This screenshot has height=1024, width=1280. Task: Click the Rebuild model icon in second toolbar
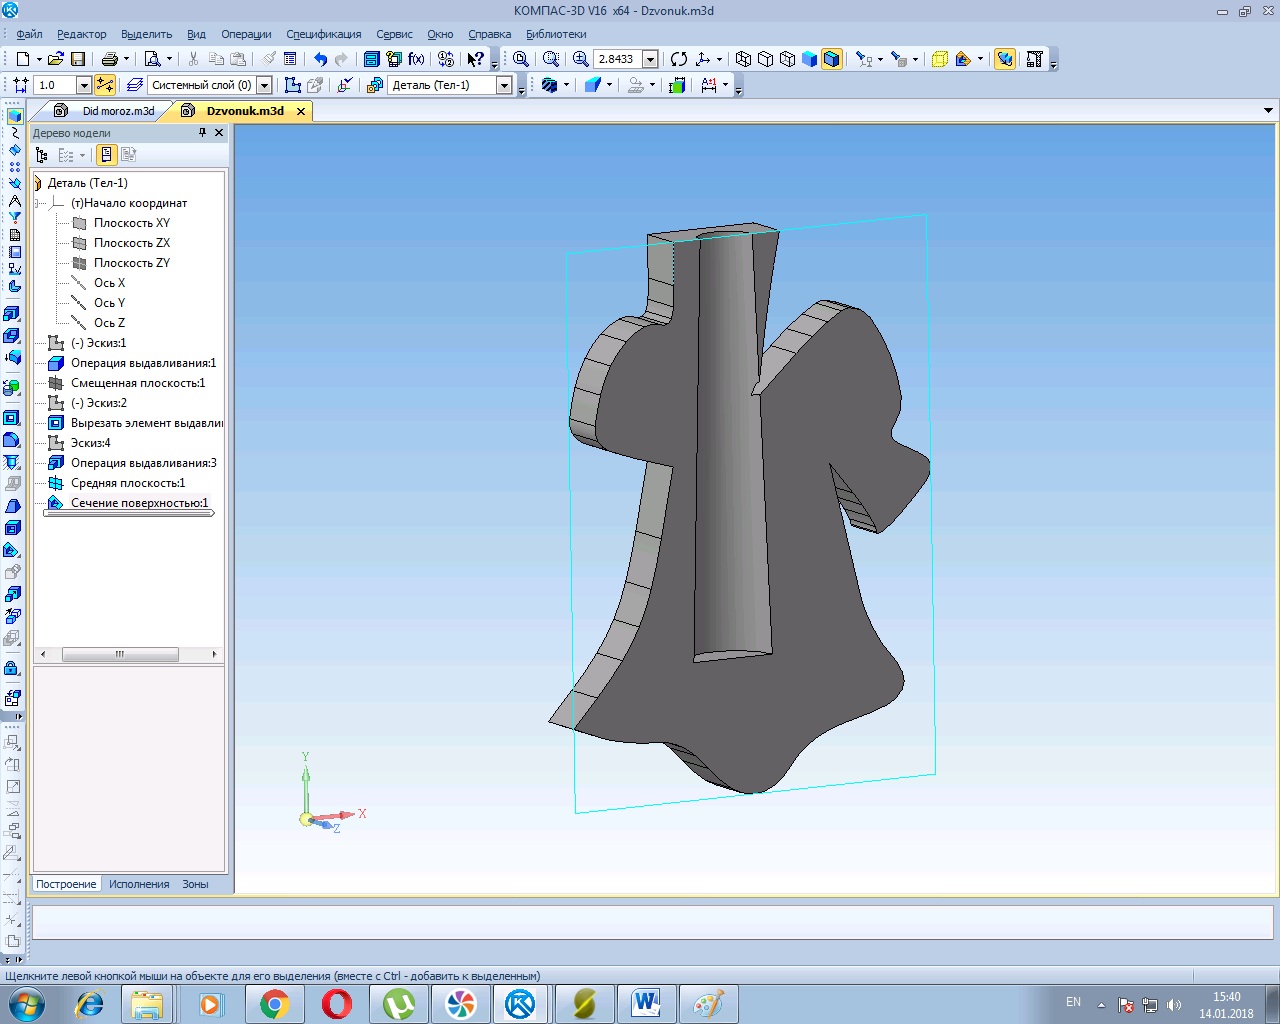coord(677,85)
